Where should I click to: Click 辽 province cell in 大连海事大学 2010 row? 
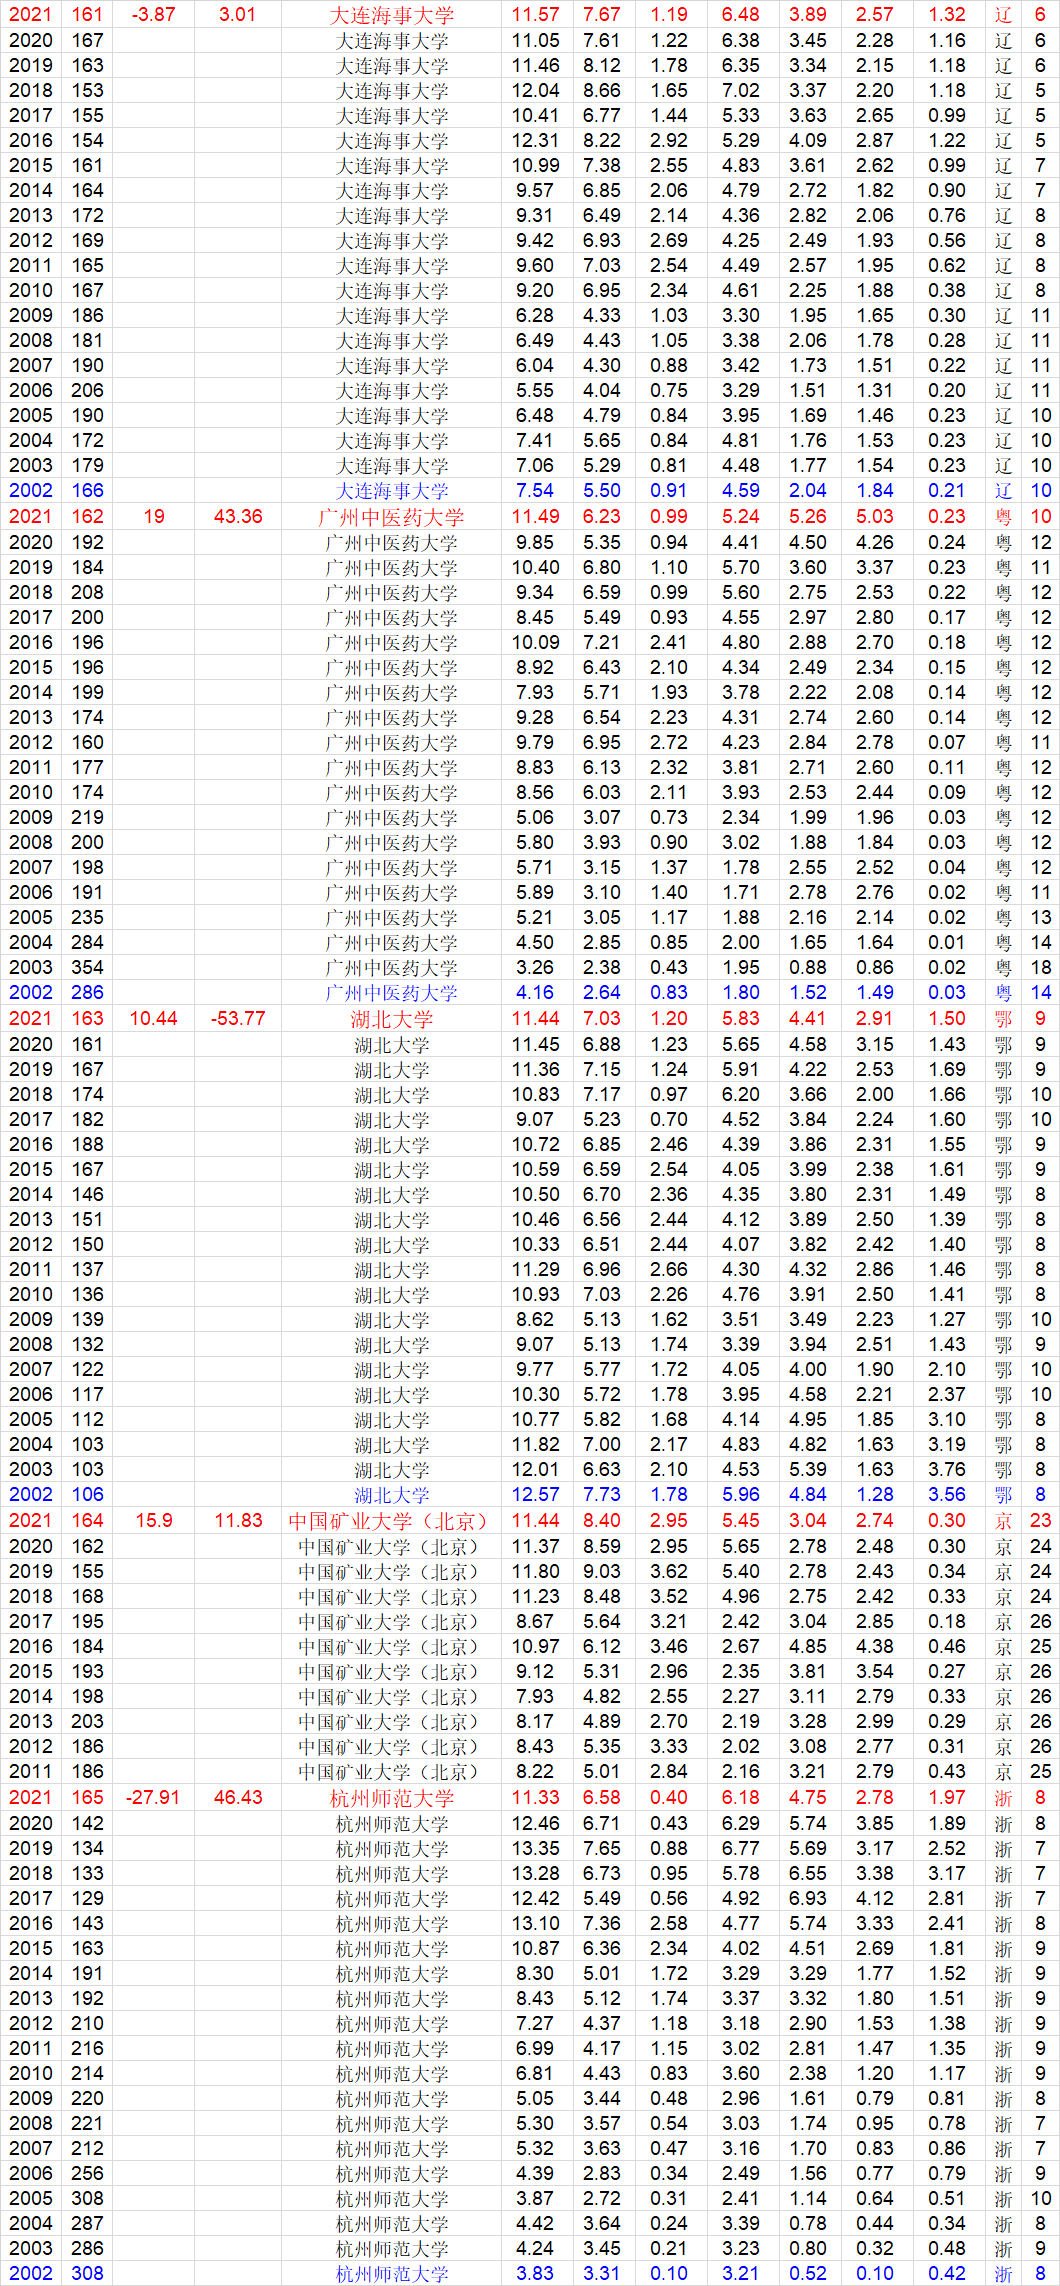[x=1003, y=291]
